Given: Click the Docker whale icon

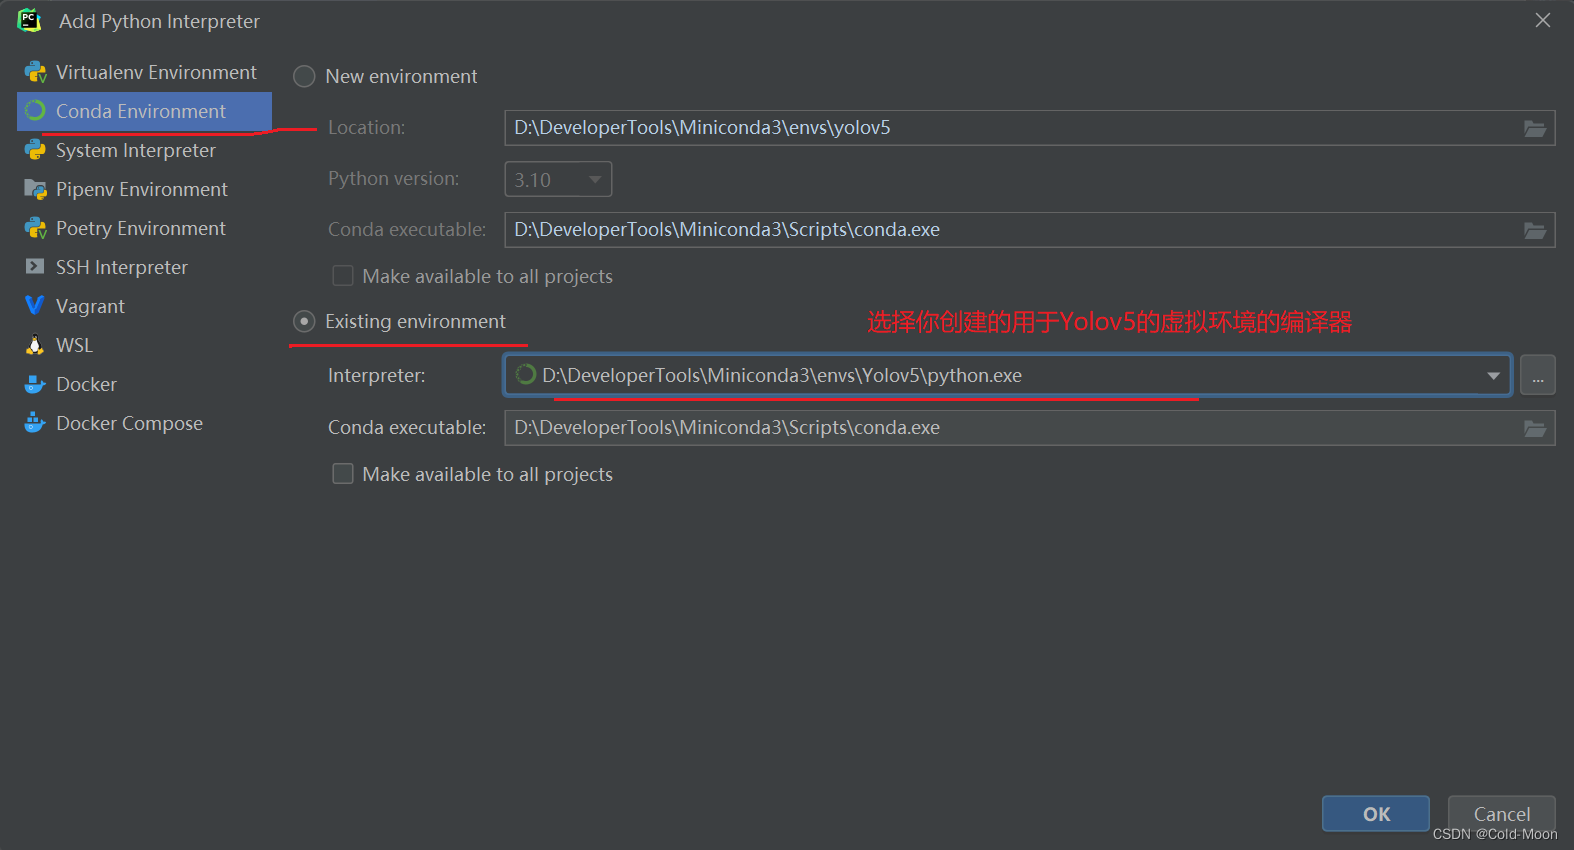Looking at the screenshot, I should pyautogui.click(x=35, y=384).
